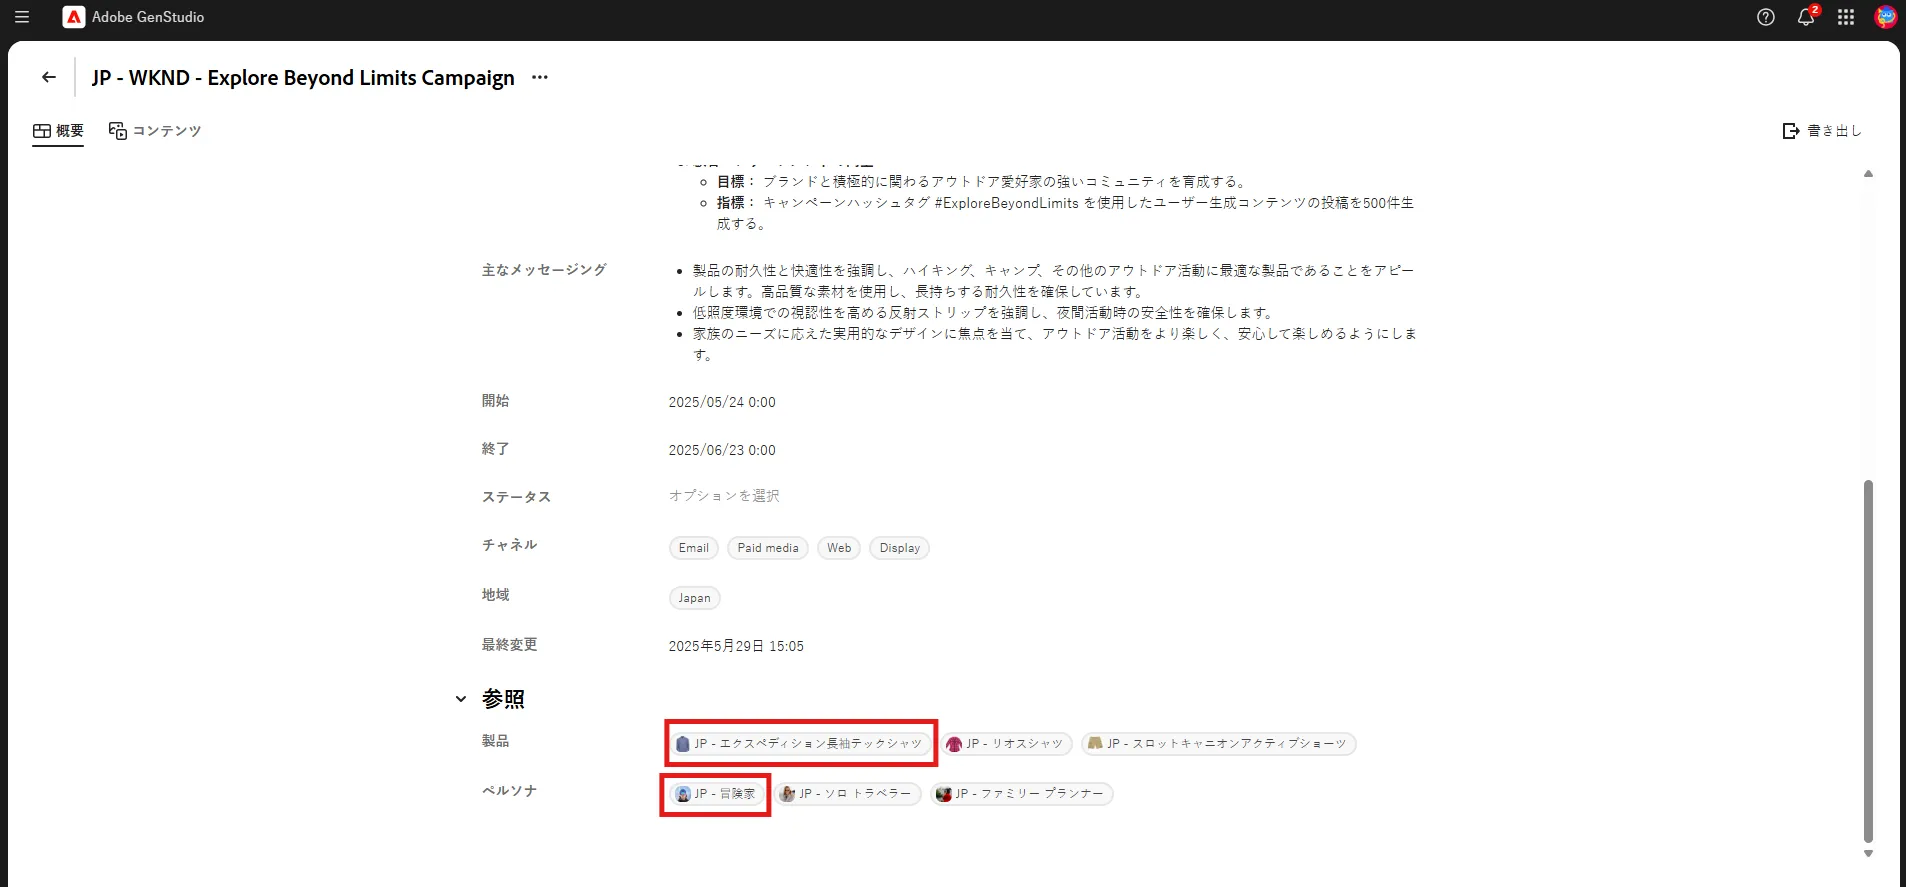
Task: Open the JP - リオスシャツ product
Action: pyautogui.click(x=1007, y=744)
